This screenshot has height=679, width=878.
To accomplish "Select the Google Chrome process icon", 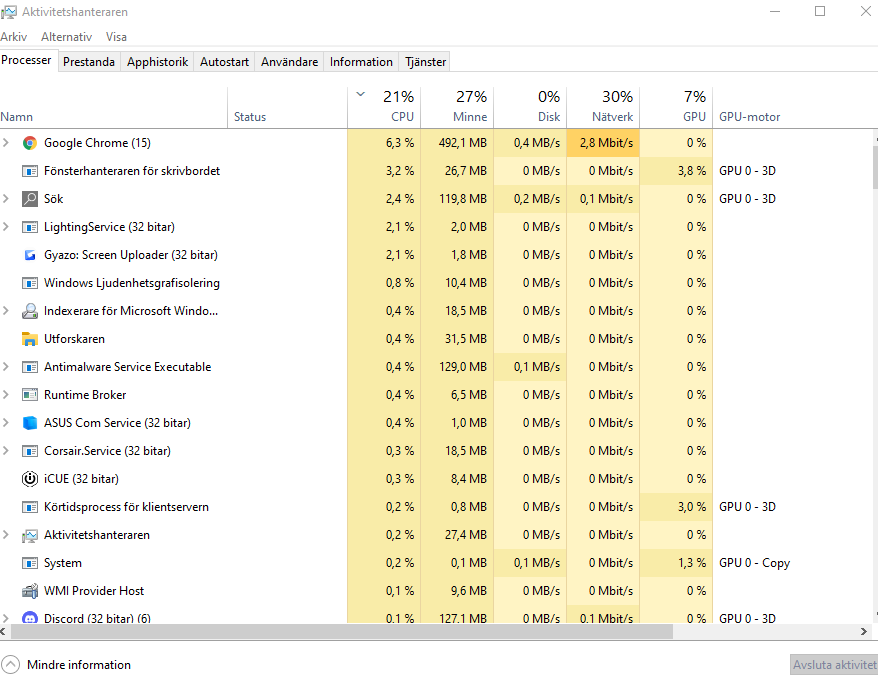I will pos(29,142).
